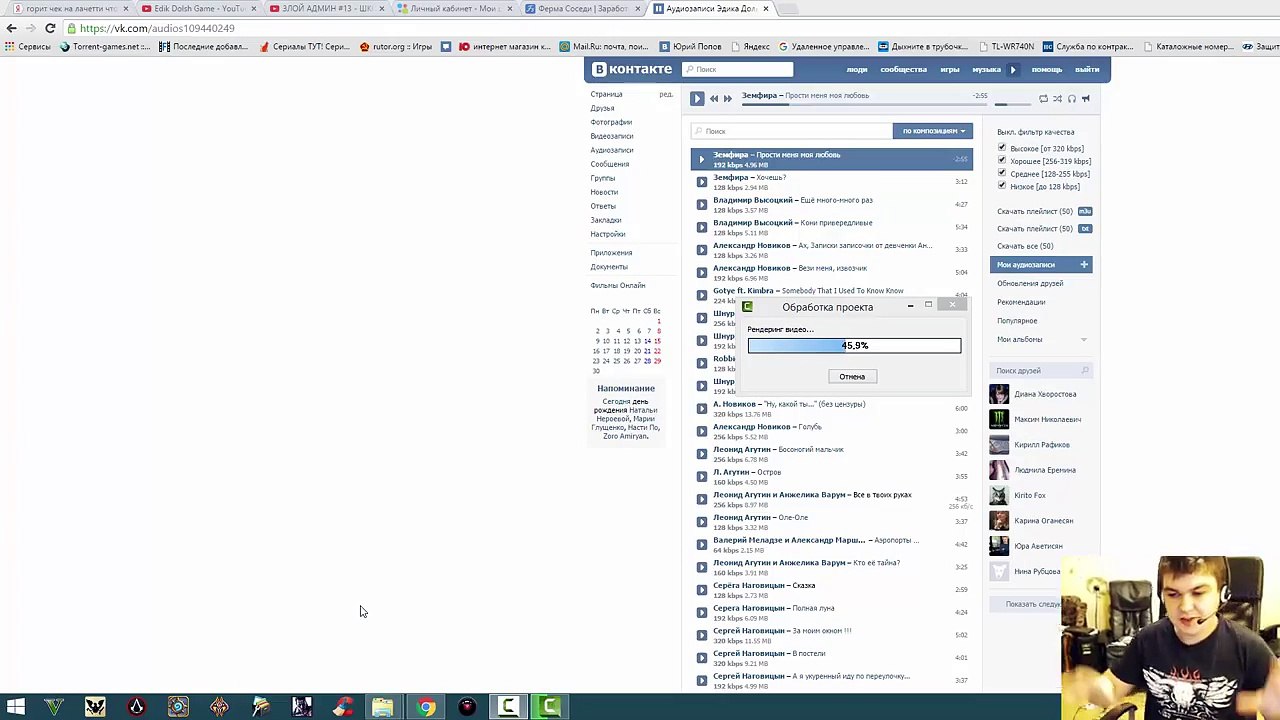Viewport: 1280px width, 720px height.
Task: Reload the page in browser
Action: point(50,28)
